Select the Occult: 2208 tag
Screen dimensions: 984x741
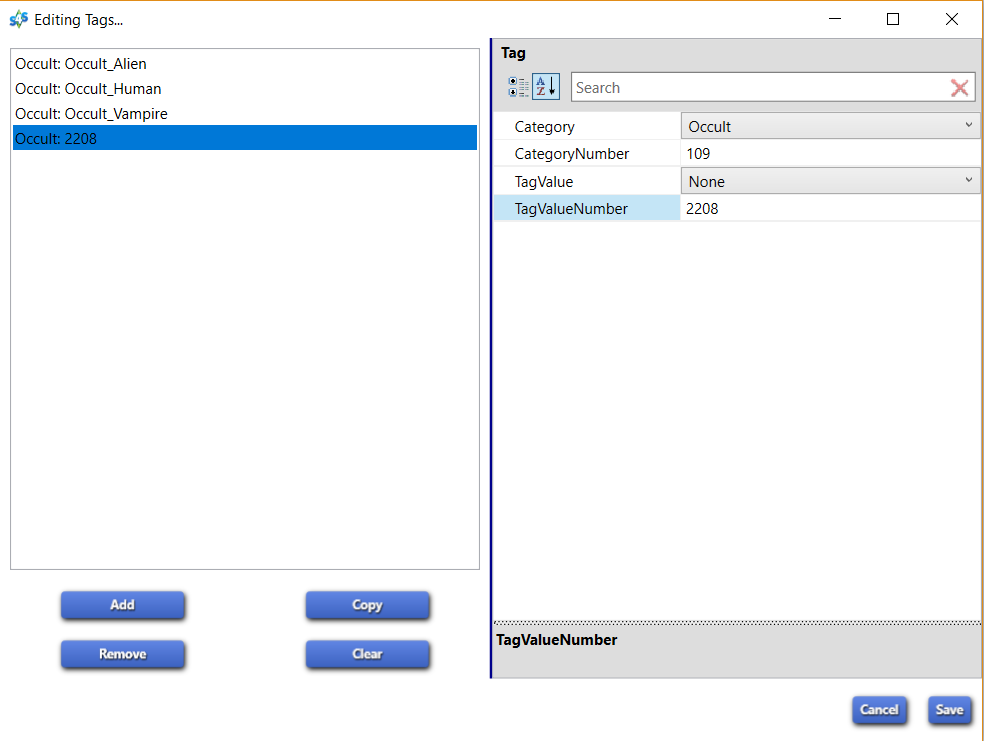[x=245, y=138]
